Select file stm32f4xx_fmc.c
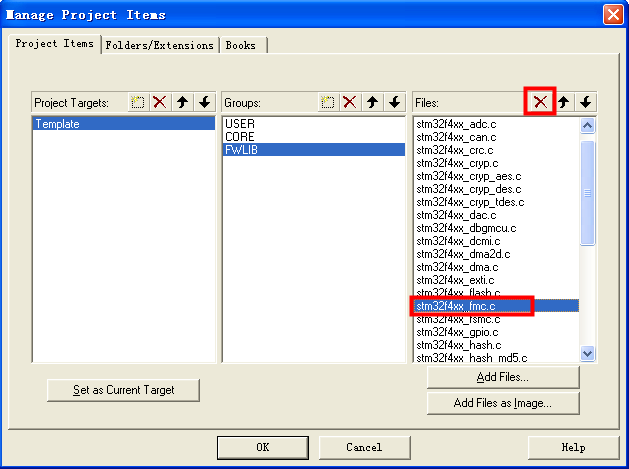Image resolution: width=629 pixels, height=469 pixels. (497, 306)
